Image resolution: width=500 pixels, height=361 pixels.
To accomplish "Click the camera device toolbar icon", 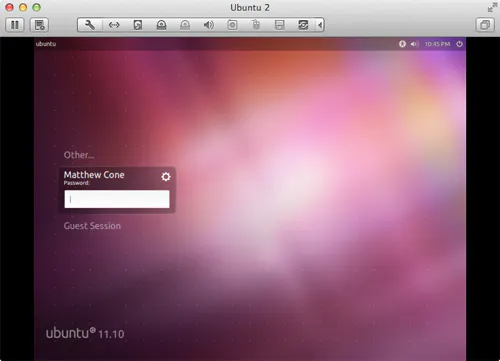I will 232,25.
